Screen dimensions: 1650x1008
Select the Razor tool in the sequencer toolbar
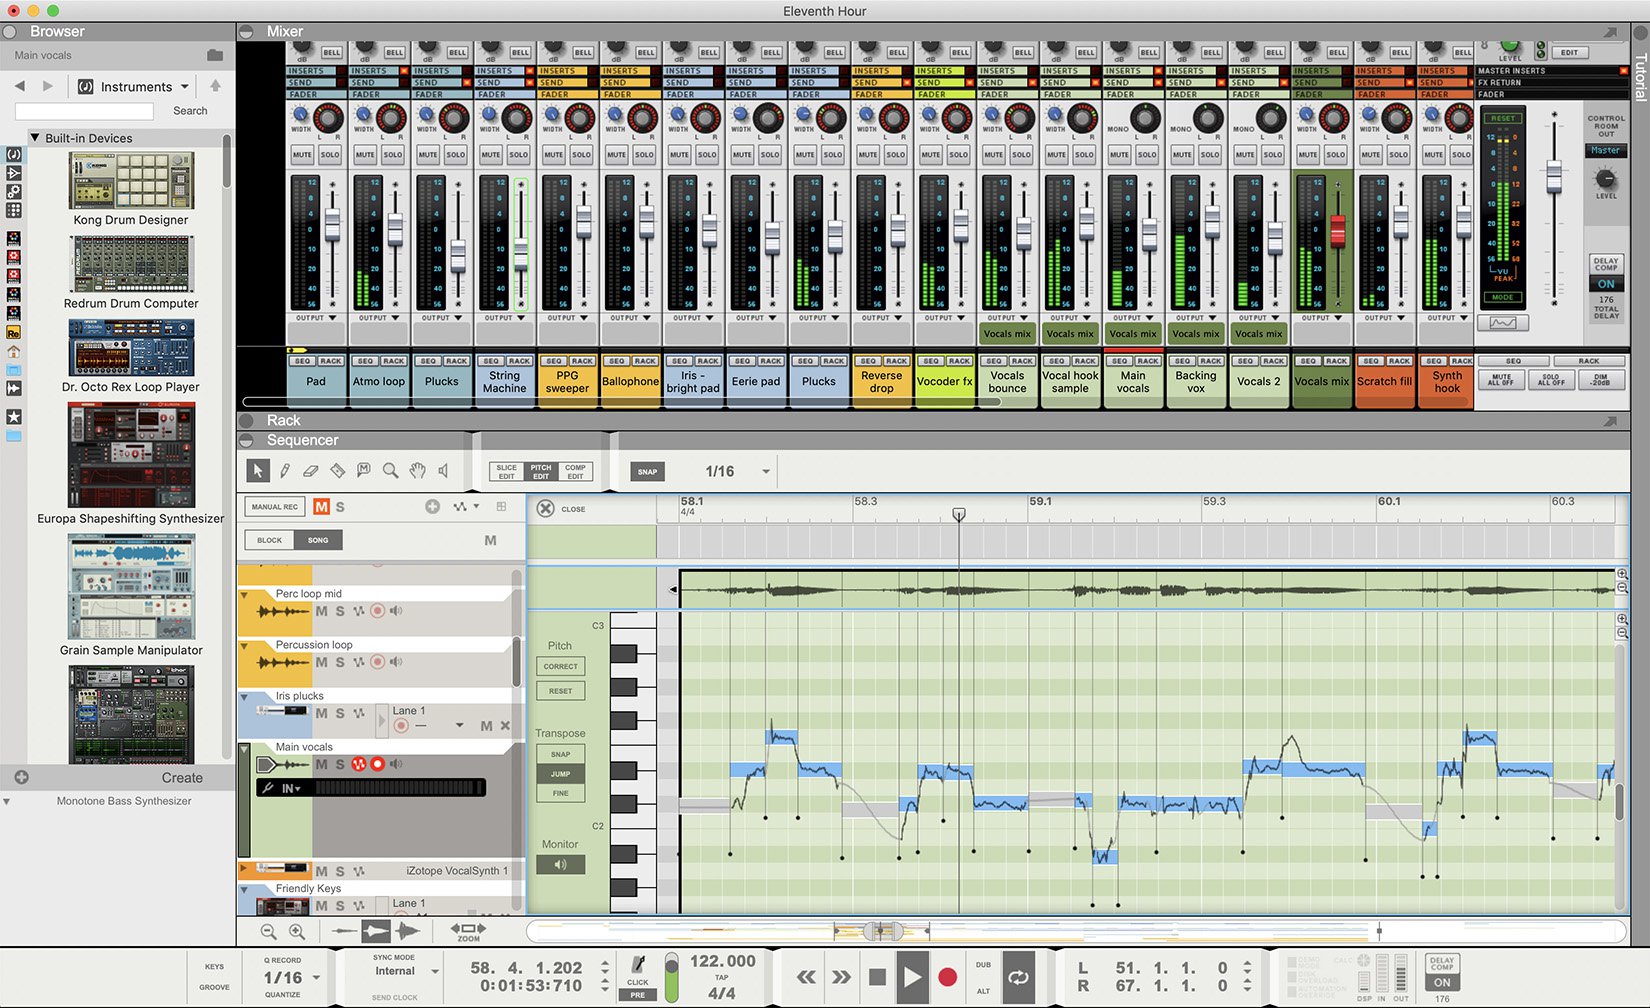point(338,470)
